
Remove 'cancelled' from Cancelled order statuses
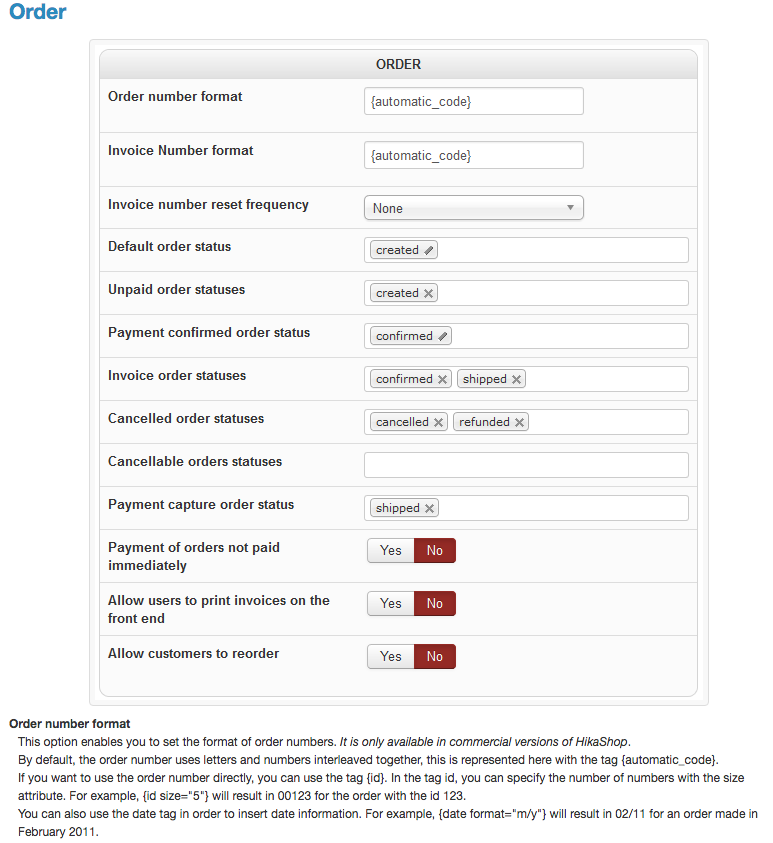tap(438, 422)
